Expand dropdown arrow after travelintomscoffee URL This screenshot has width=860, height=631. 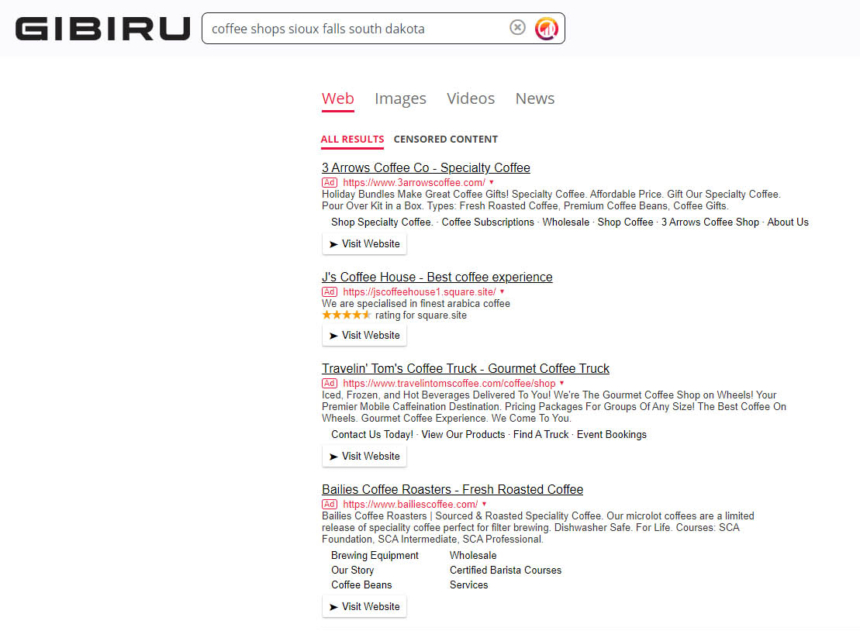[x=562, y=383]
